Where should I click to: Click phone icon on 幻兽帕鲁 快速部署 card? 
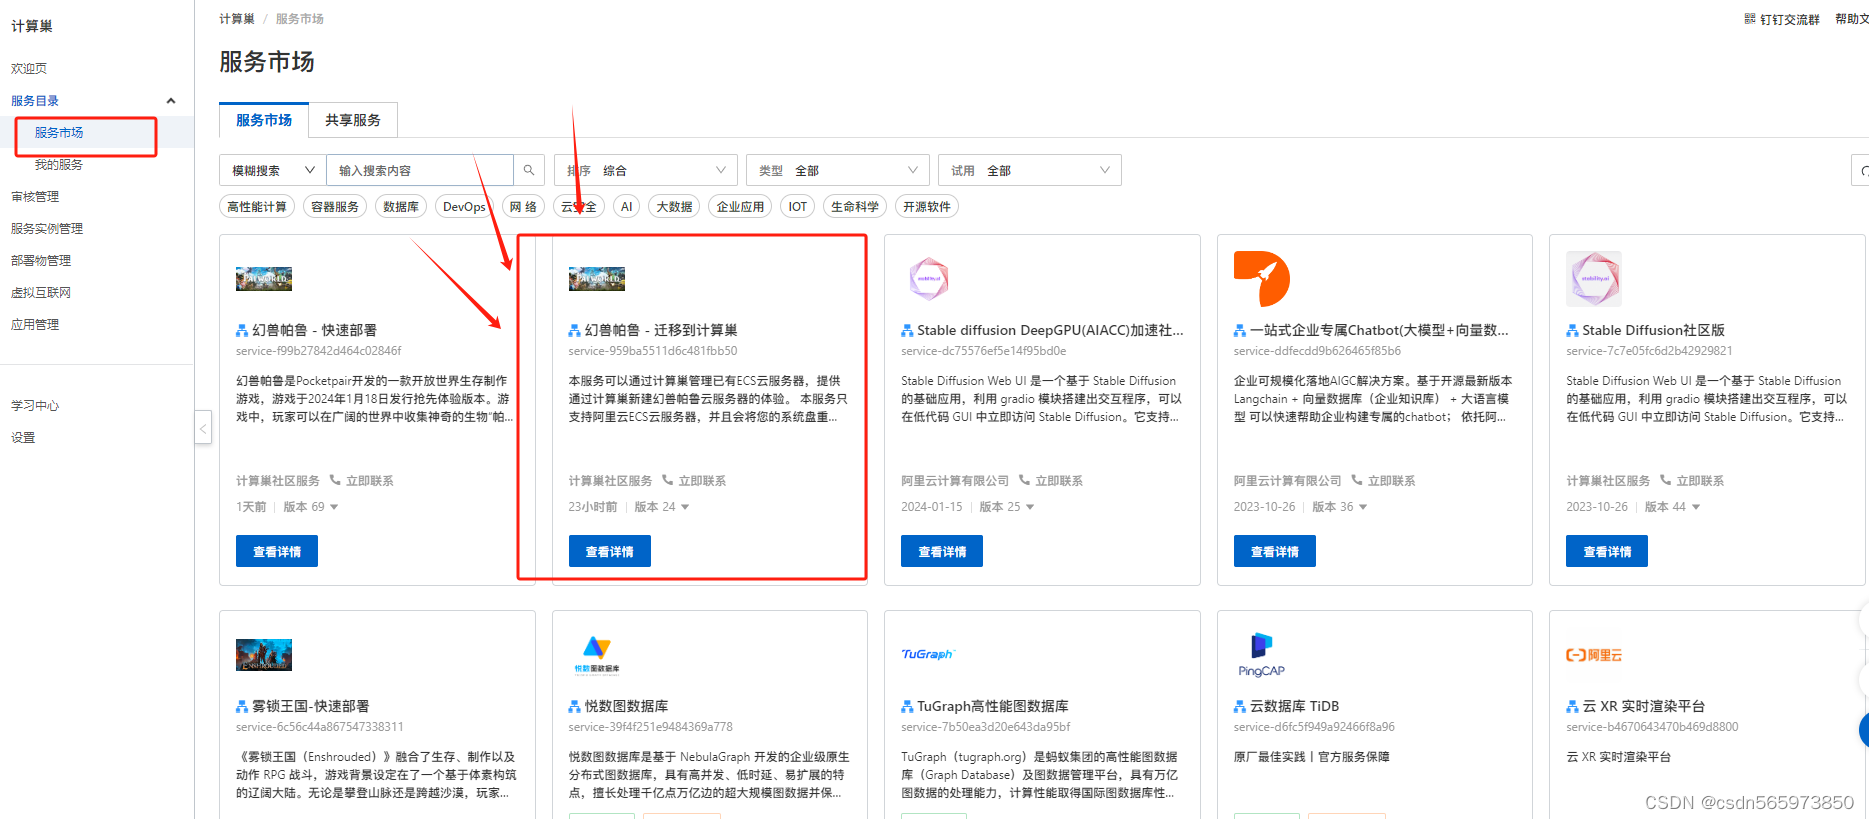[335, 480]
